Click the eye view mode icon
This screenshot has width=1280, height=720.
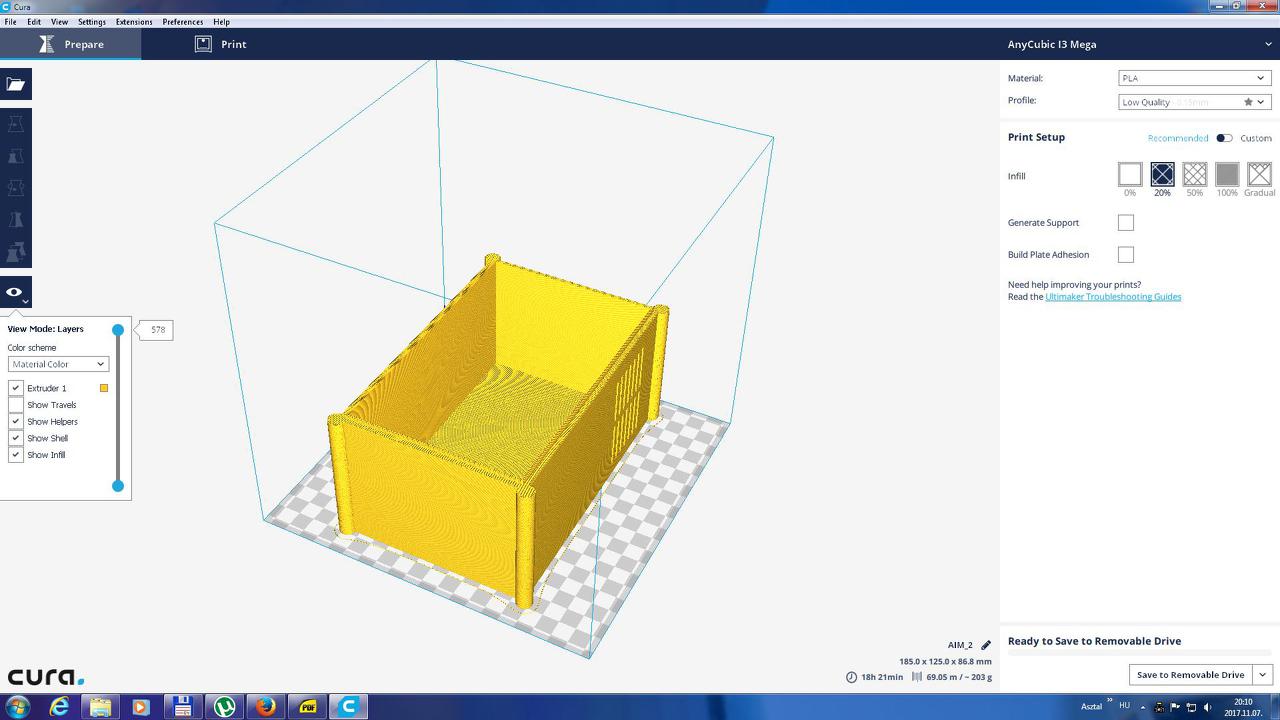click(16, 292)
